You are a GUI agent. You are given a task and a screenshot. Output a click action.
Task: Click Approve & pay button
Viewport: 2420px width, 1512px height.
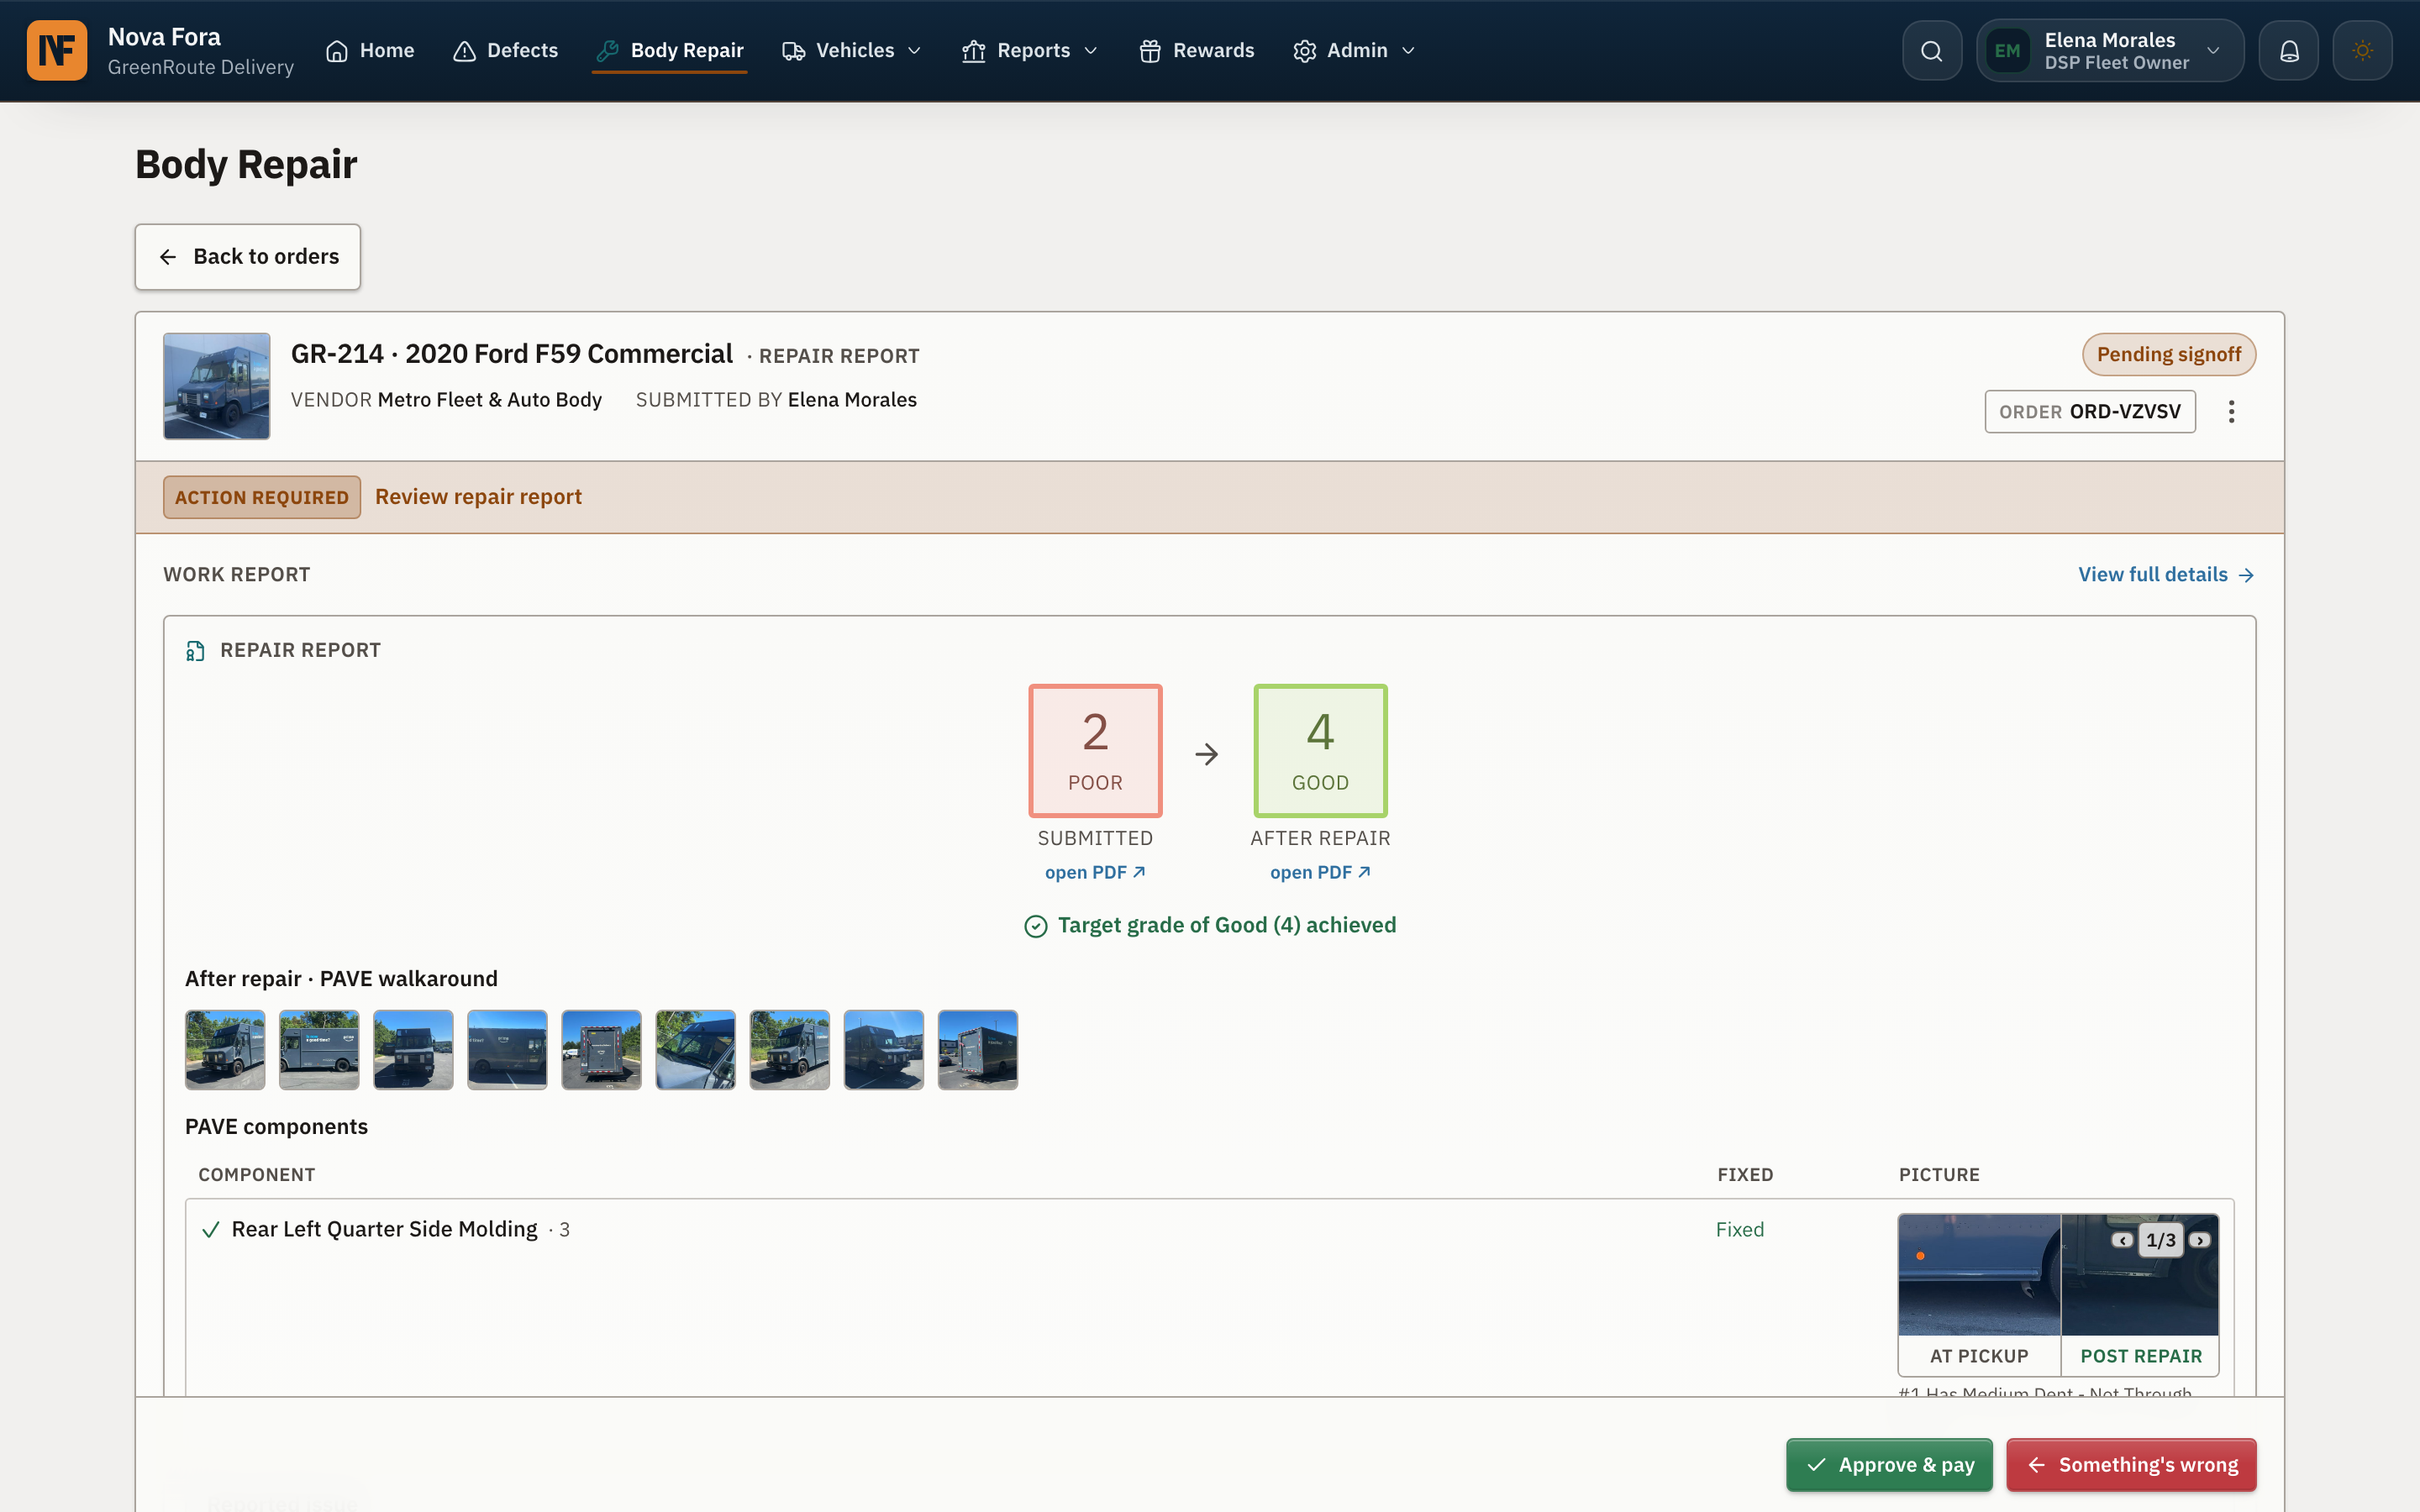[1889, 1465]
